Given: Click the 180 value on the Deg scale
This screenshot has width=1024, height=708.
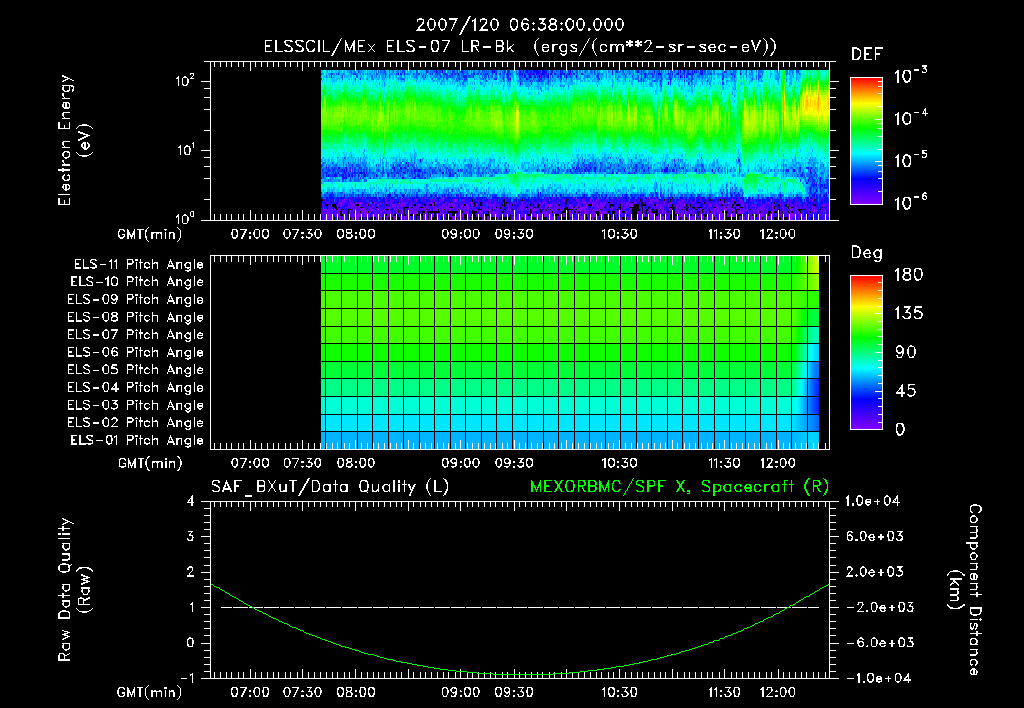Looking at the screenshot, I should pos(908,275).
